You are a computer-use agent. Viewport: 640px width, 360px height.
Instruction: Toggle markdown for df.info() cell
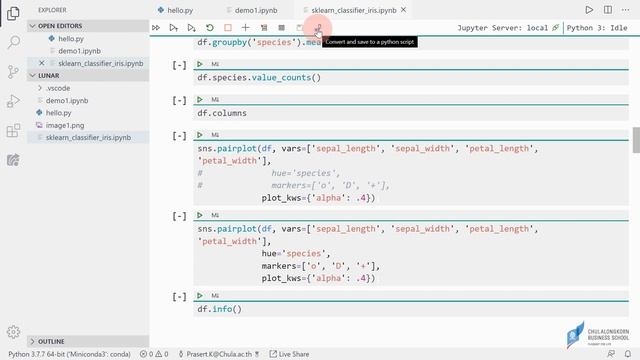tap(215, 296)
